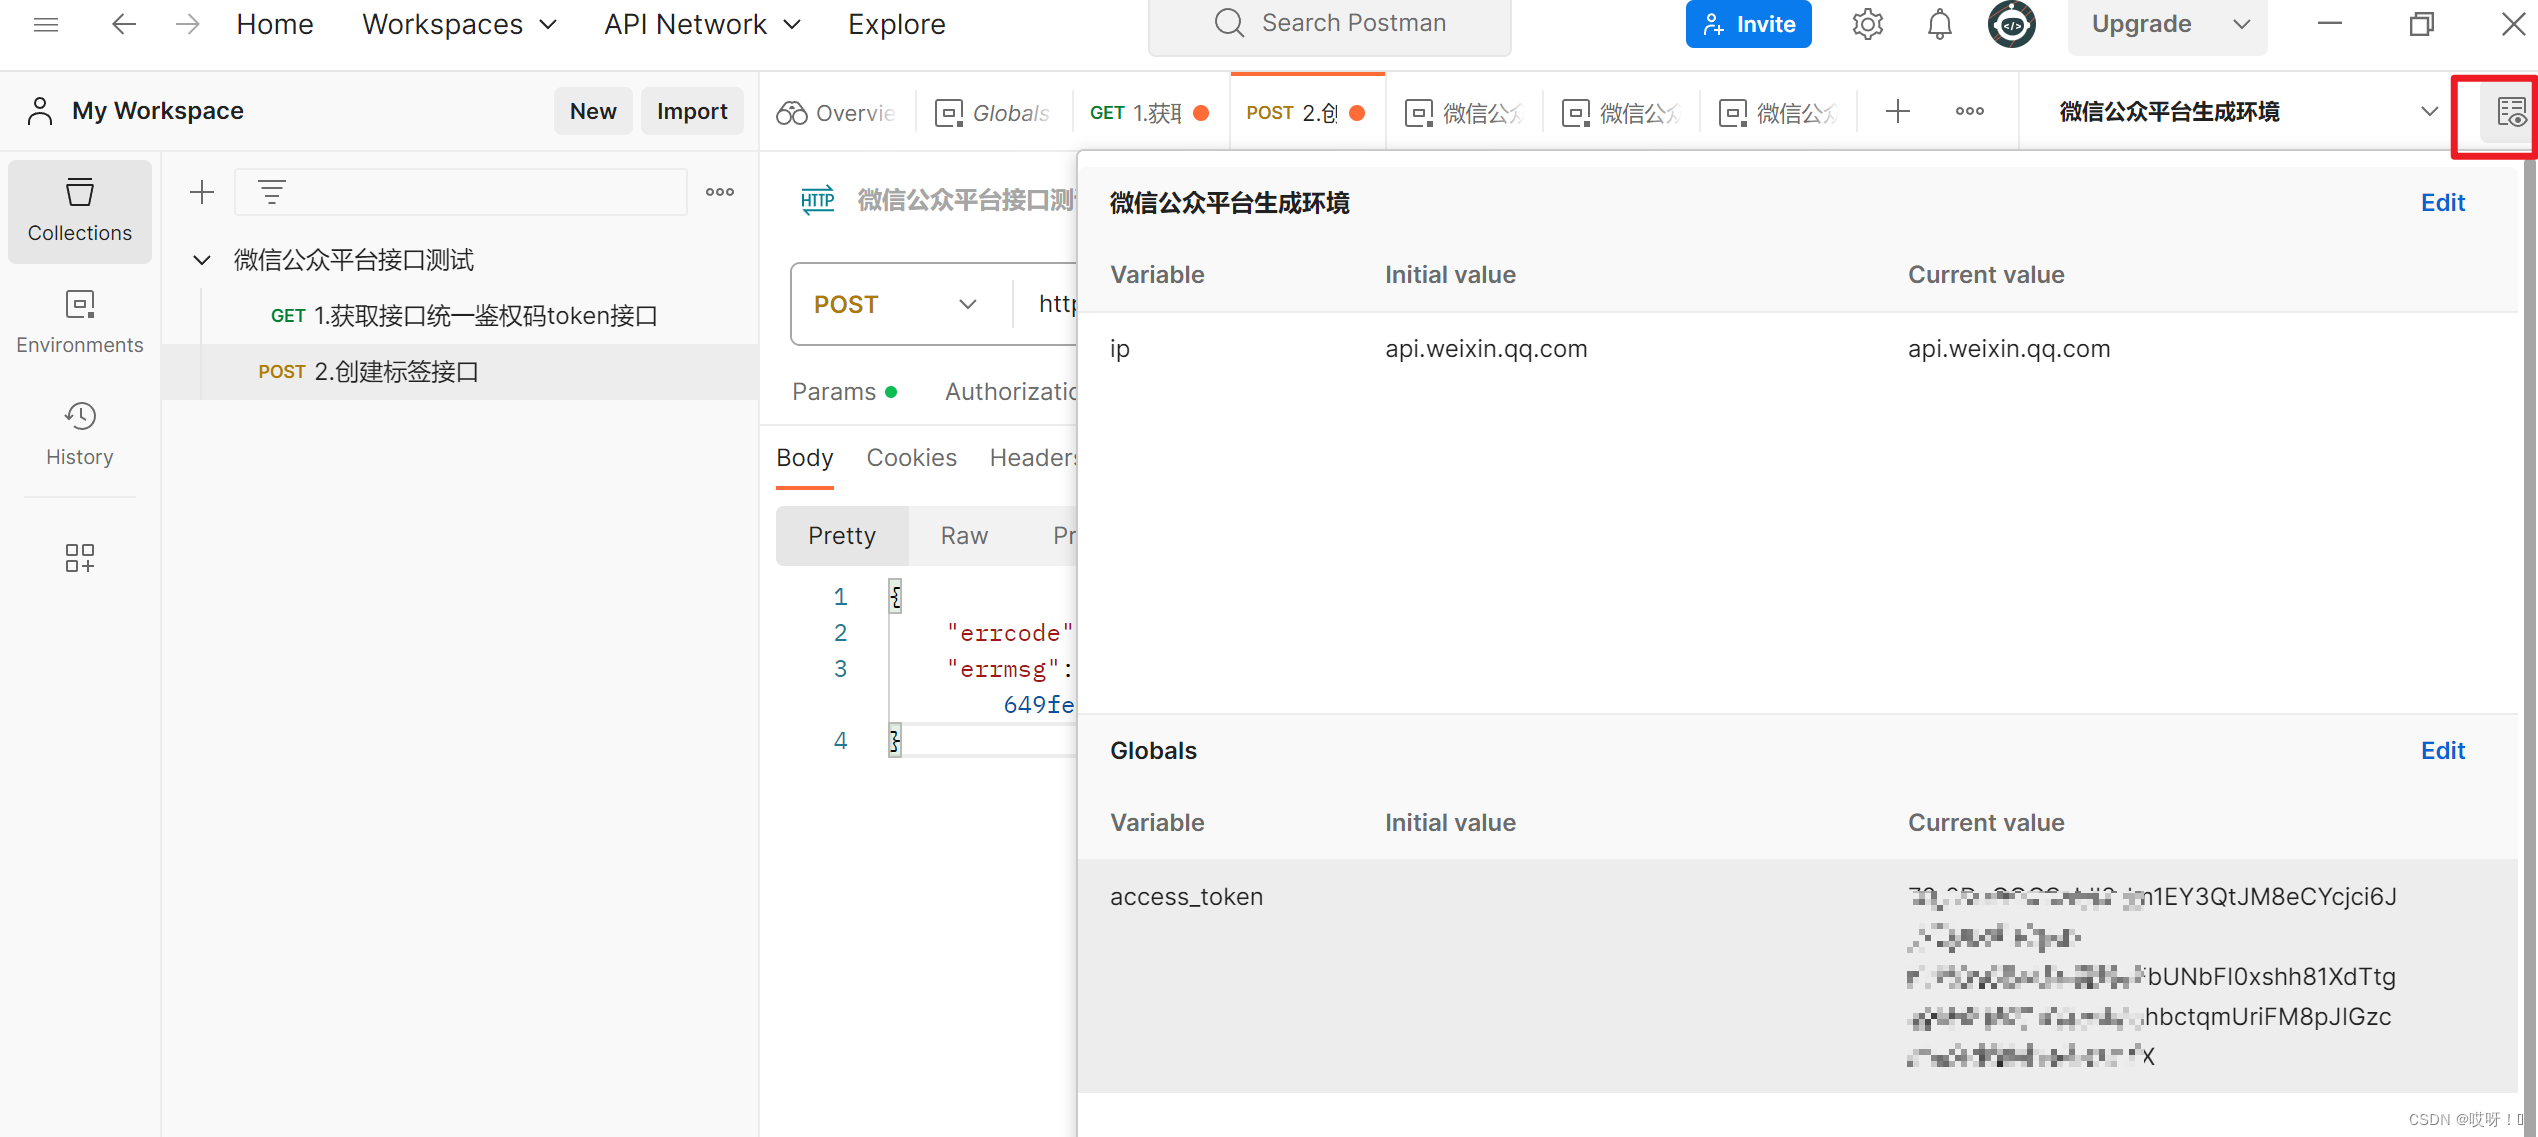Go back with the left arrow
Screen dimensions: 2538x1137
(x=124, y=24)
